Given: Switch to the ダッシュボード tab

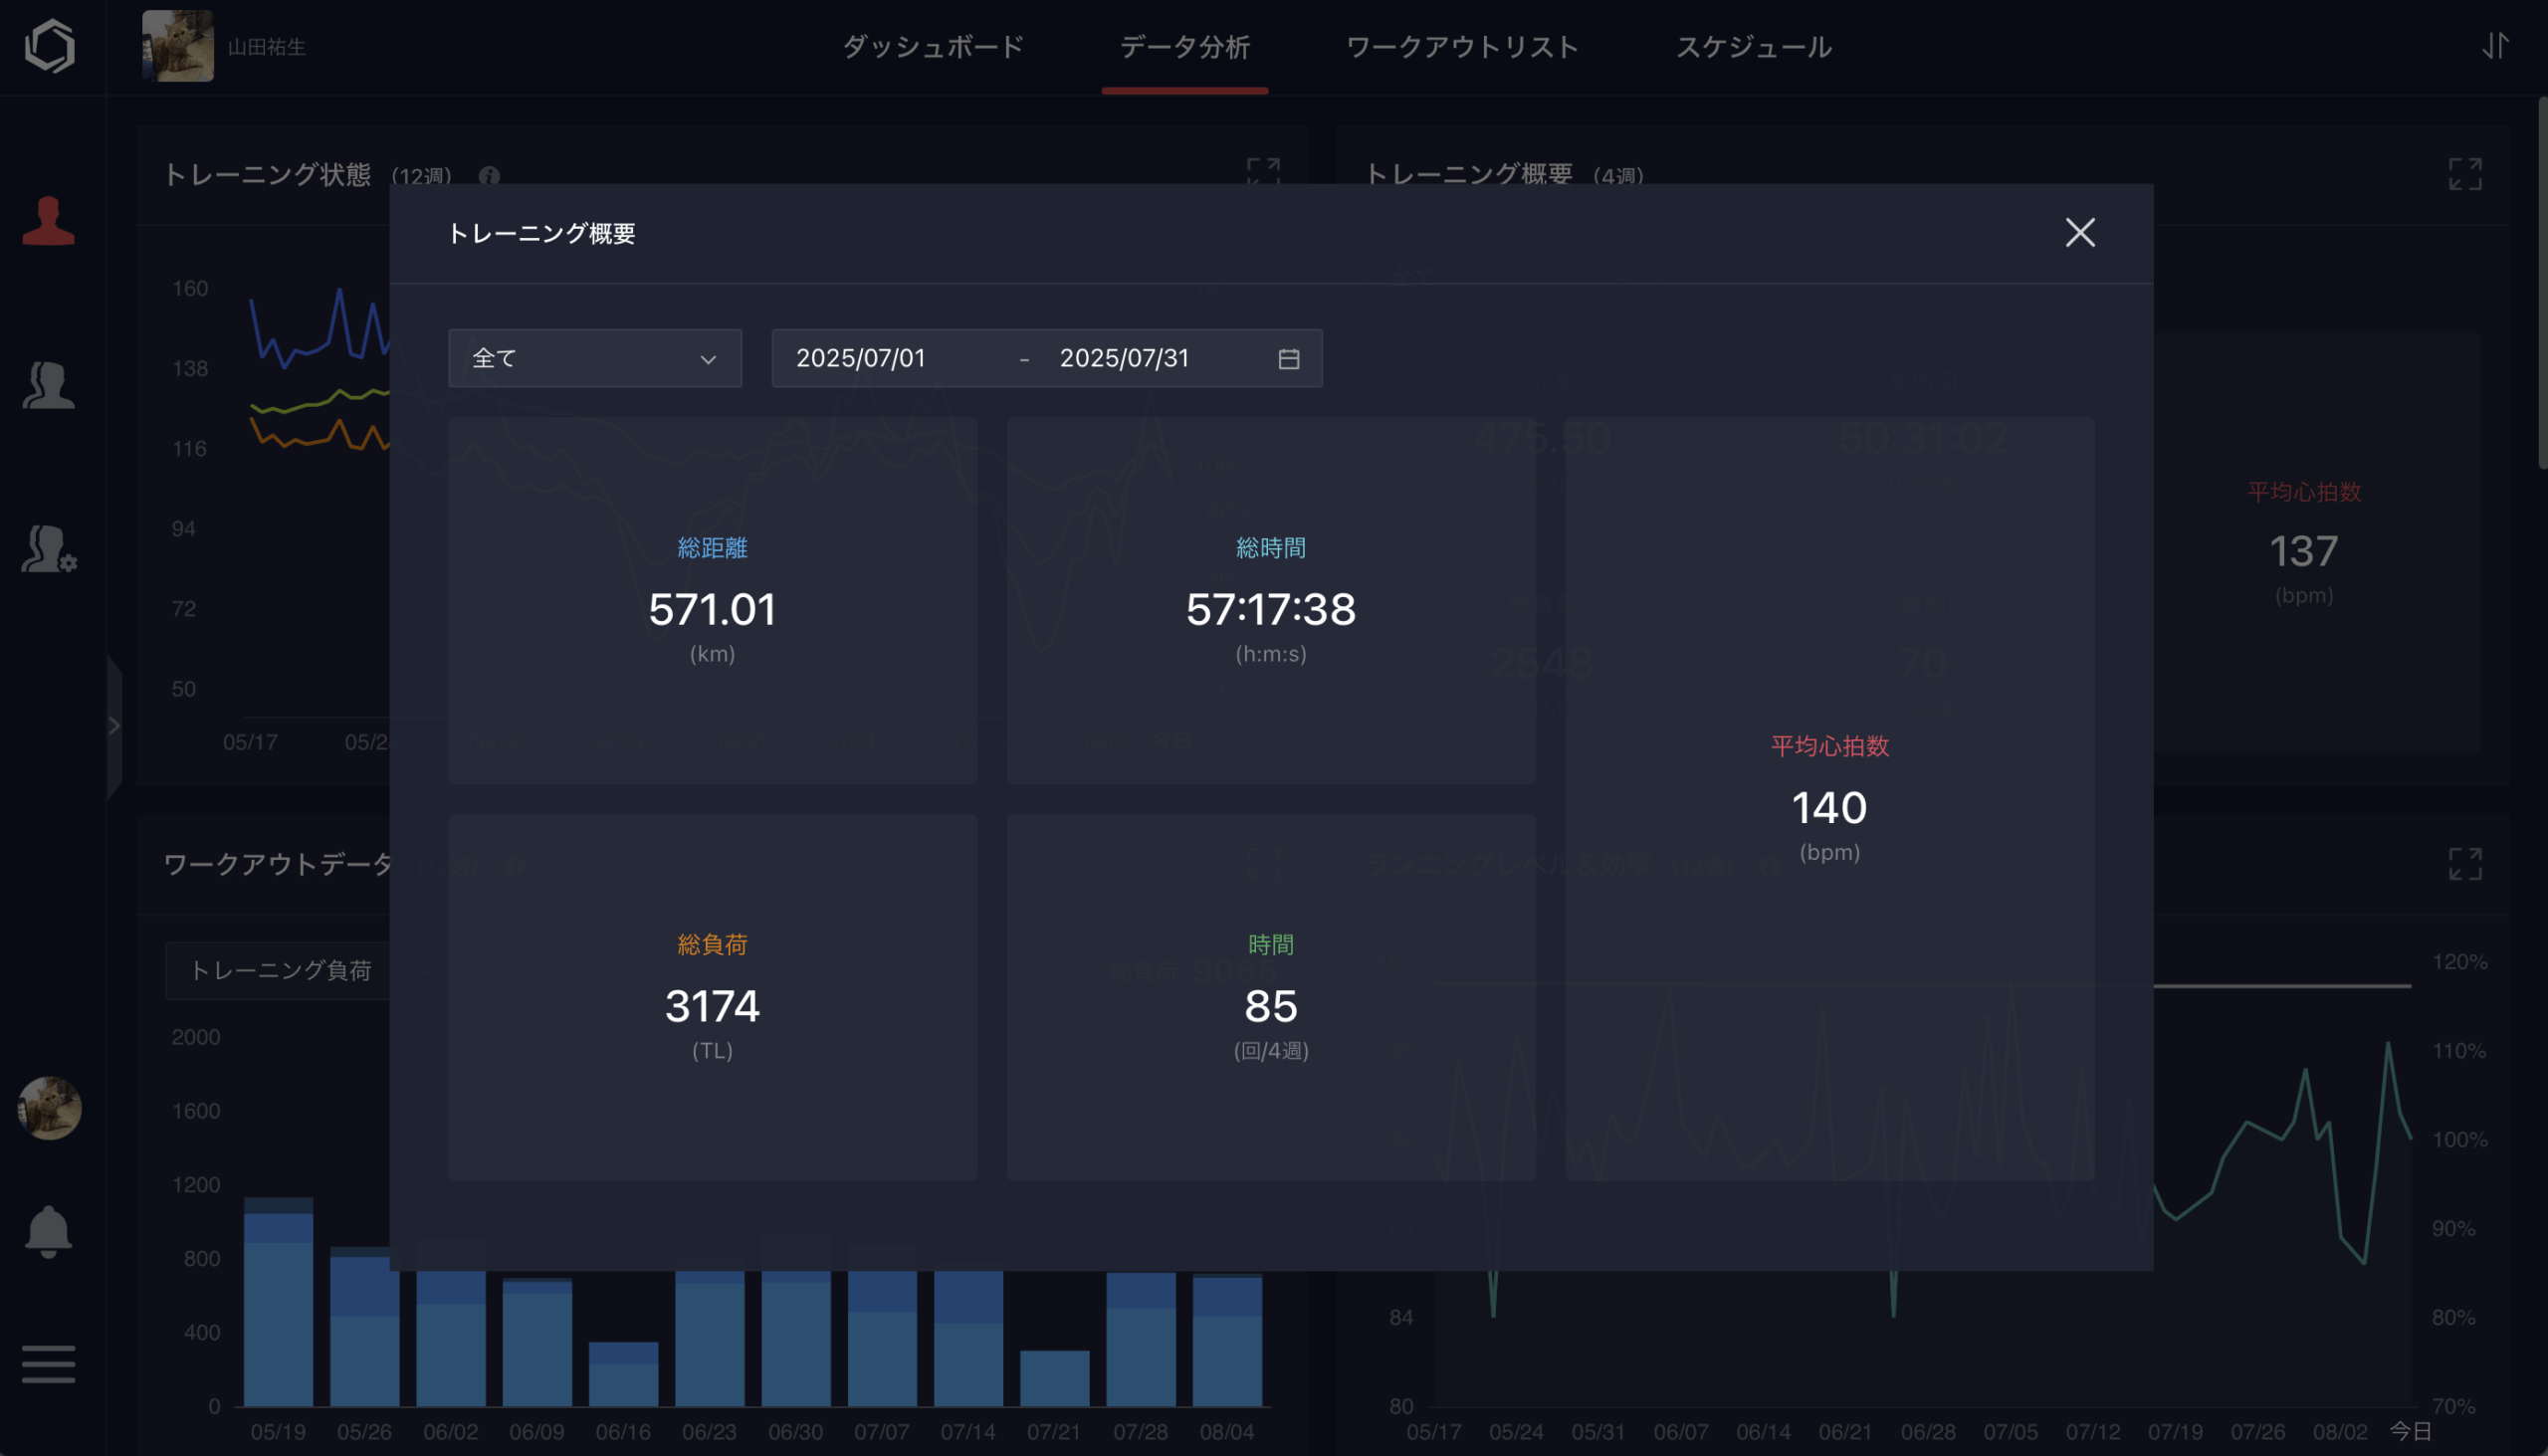Looking at the screenshot, I should 932,47.
